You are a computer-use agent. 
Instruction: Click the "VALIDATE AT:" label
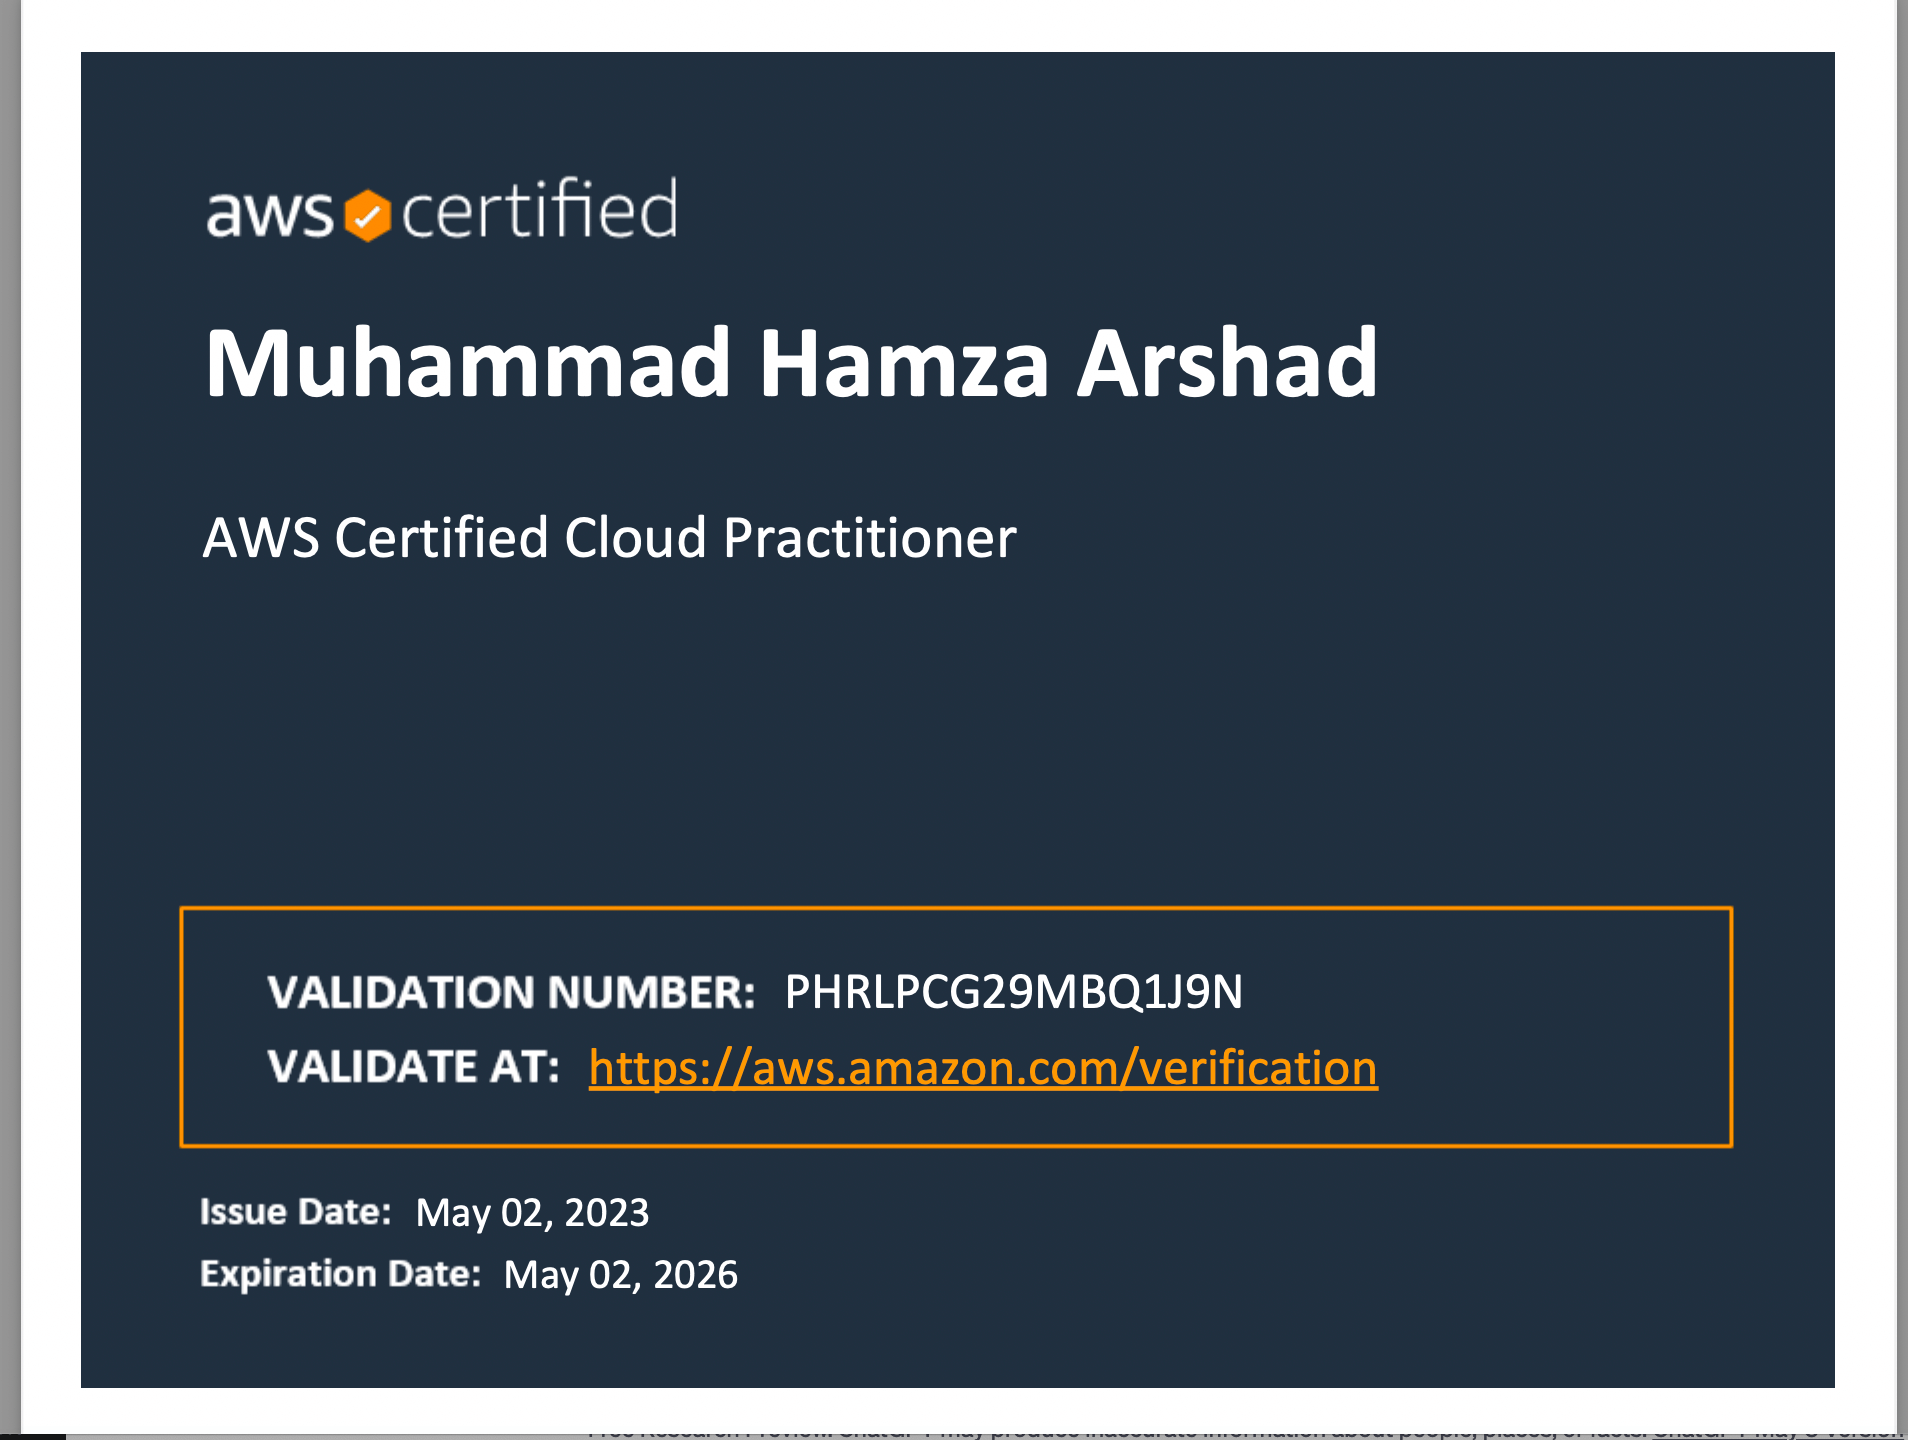pyautogui.click(x=413, y=1067)
